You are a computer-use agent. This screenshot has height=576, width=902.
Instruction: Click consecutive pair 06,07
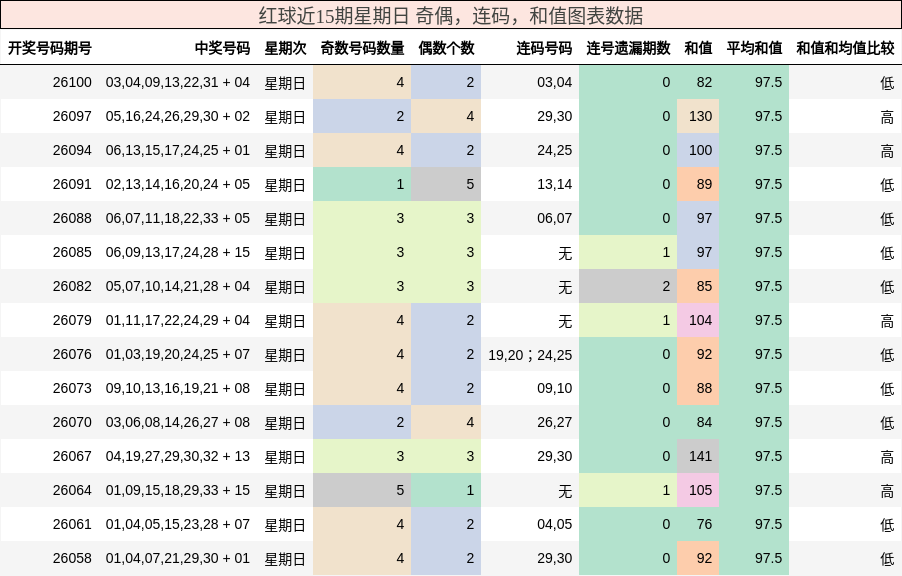[555, 218]
